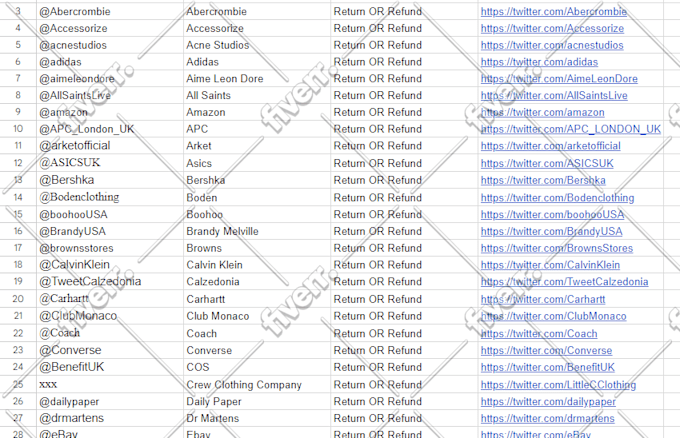
Task: Open the twitter.com/Abercrombie link
Action: tap(553, 12)
